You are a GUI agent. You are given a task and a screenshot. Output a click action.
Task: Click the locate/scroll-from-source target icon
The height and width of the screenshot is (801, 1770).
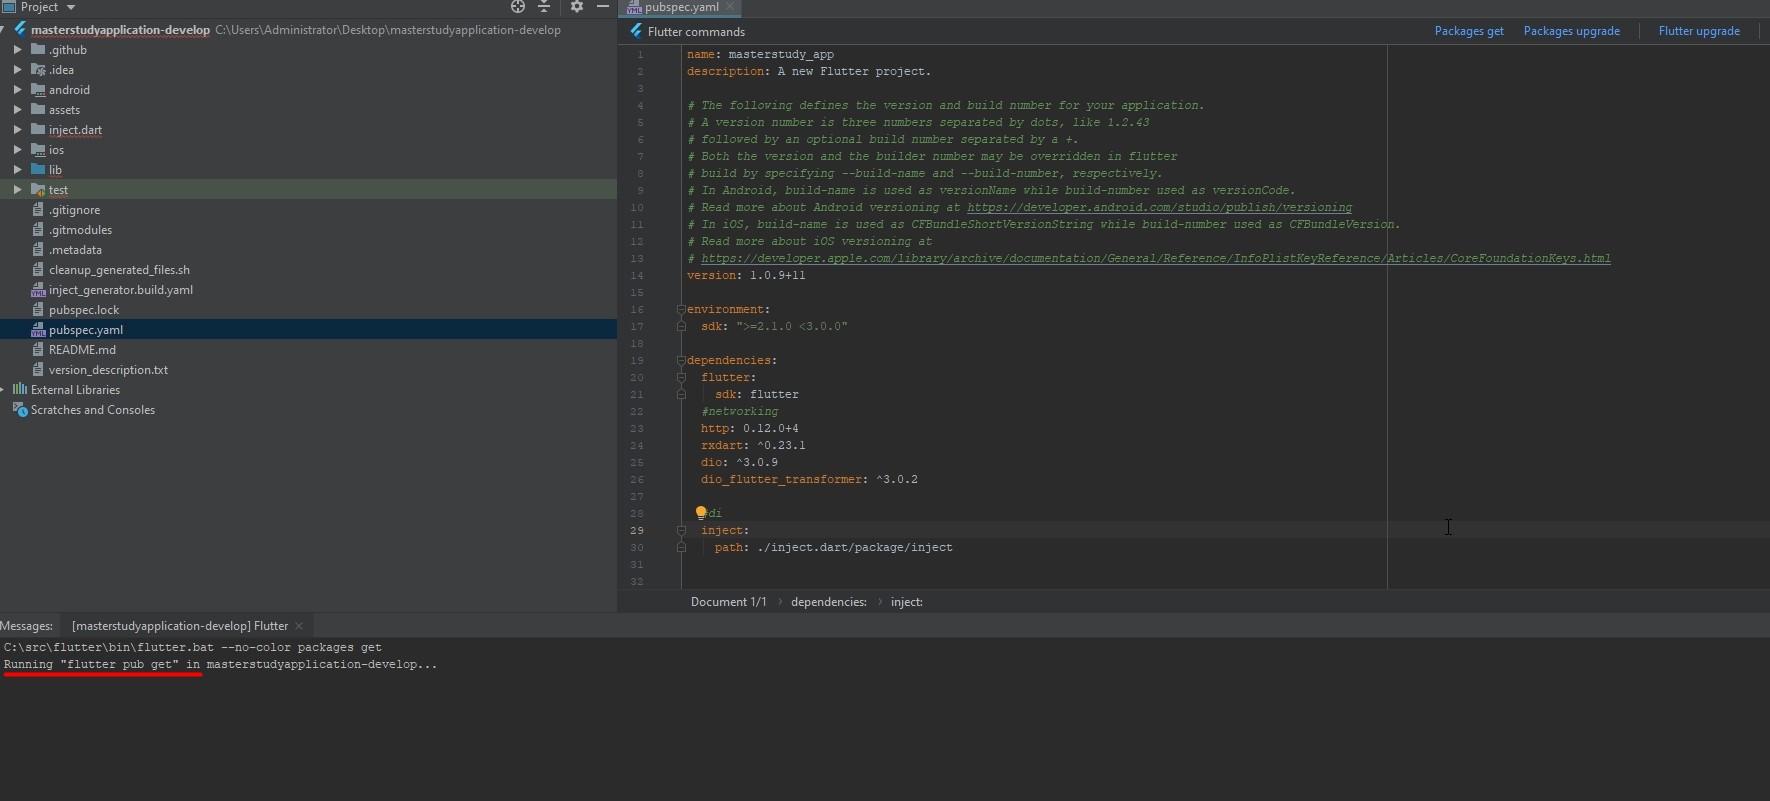518,7
